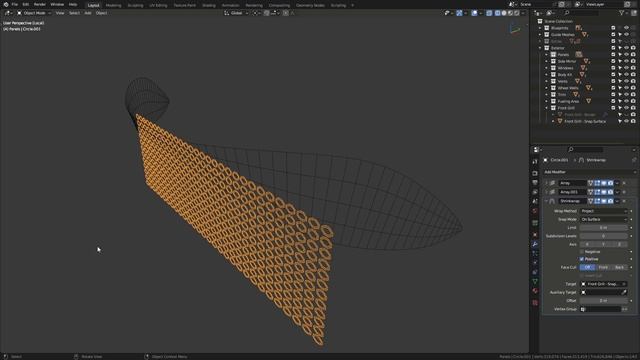
Task: Click the Offset value slider field
Action: pyautogui.click(x=603, y=301)
